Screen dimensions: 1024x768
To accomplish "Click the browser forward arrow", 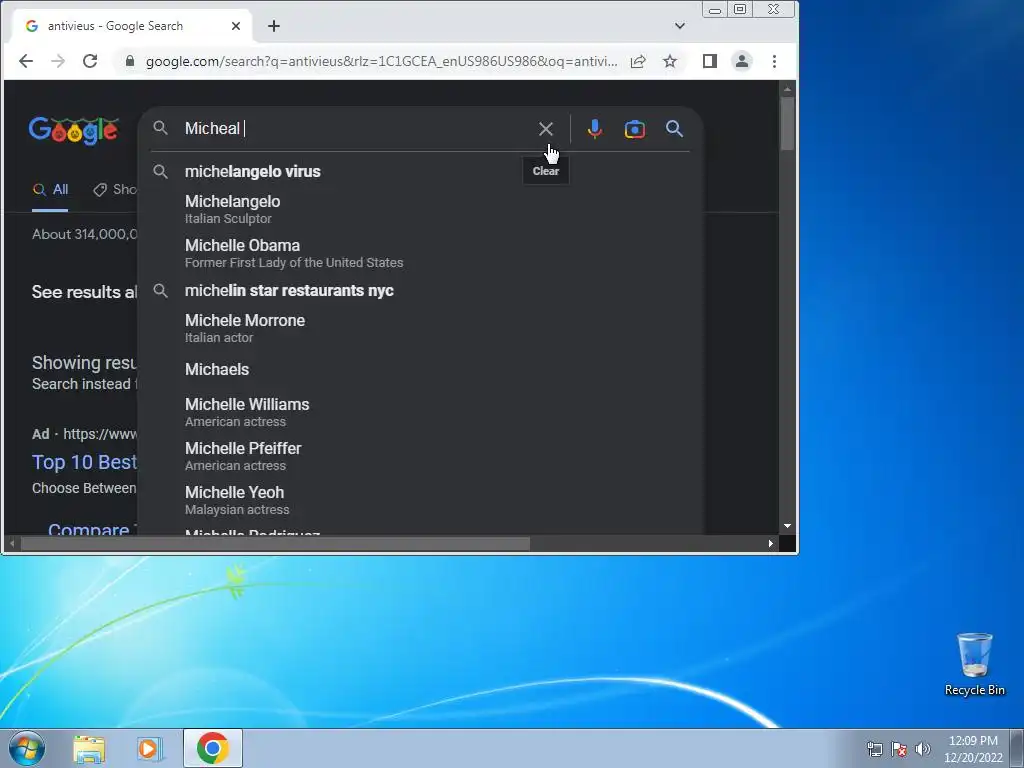I will (58, 61).
